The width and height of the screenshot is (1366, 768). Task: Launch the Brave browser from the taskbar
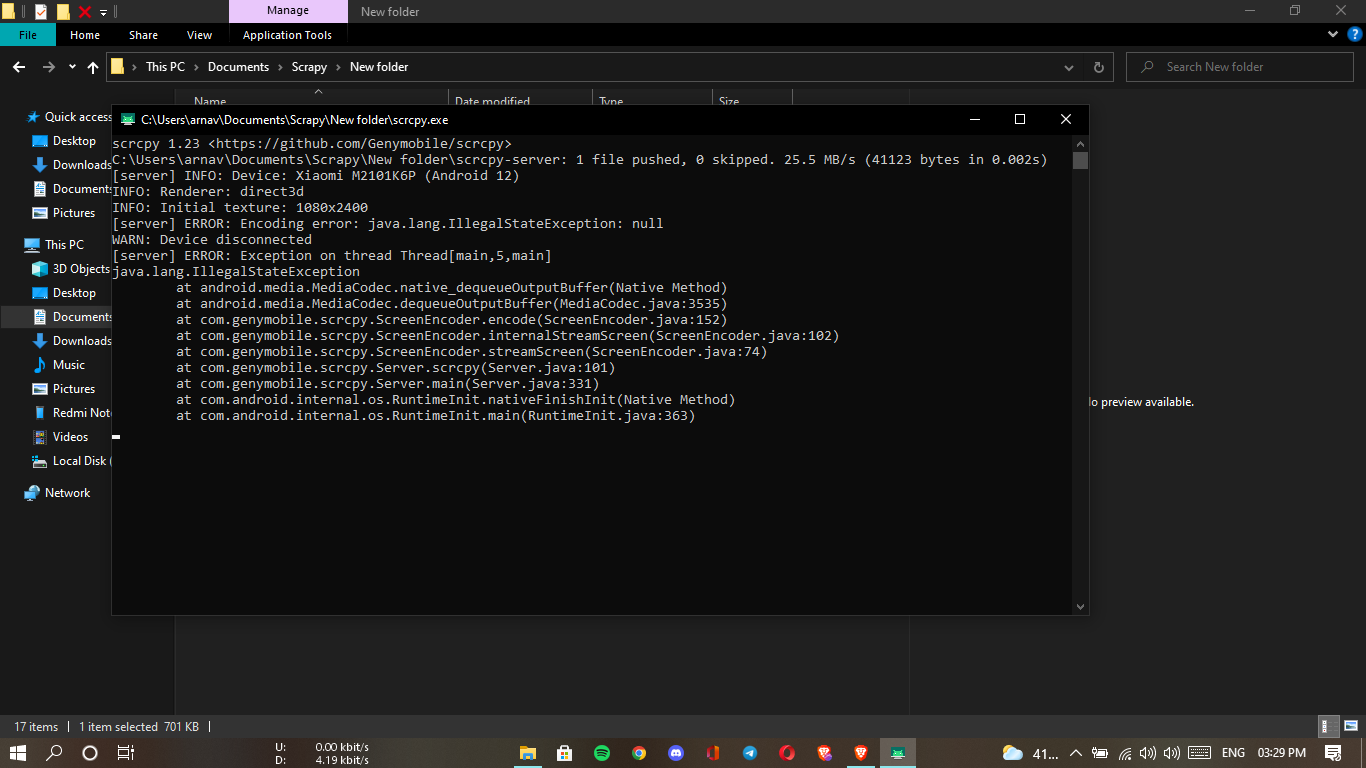coord(860,753)
